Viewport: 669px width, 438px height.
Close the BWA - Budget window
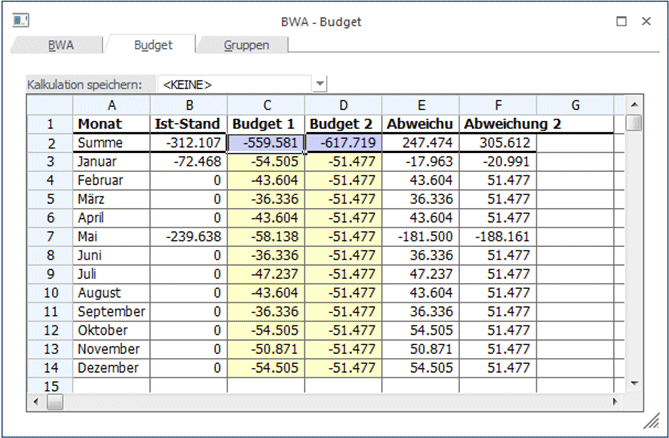point(649,20)
